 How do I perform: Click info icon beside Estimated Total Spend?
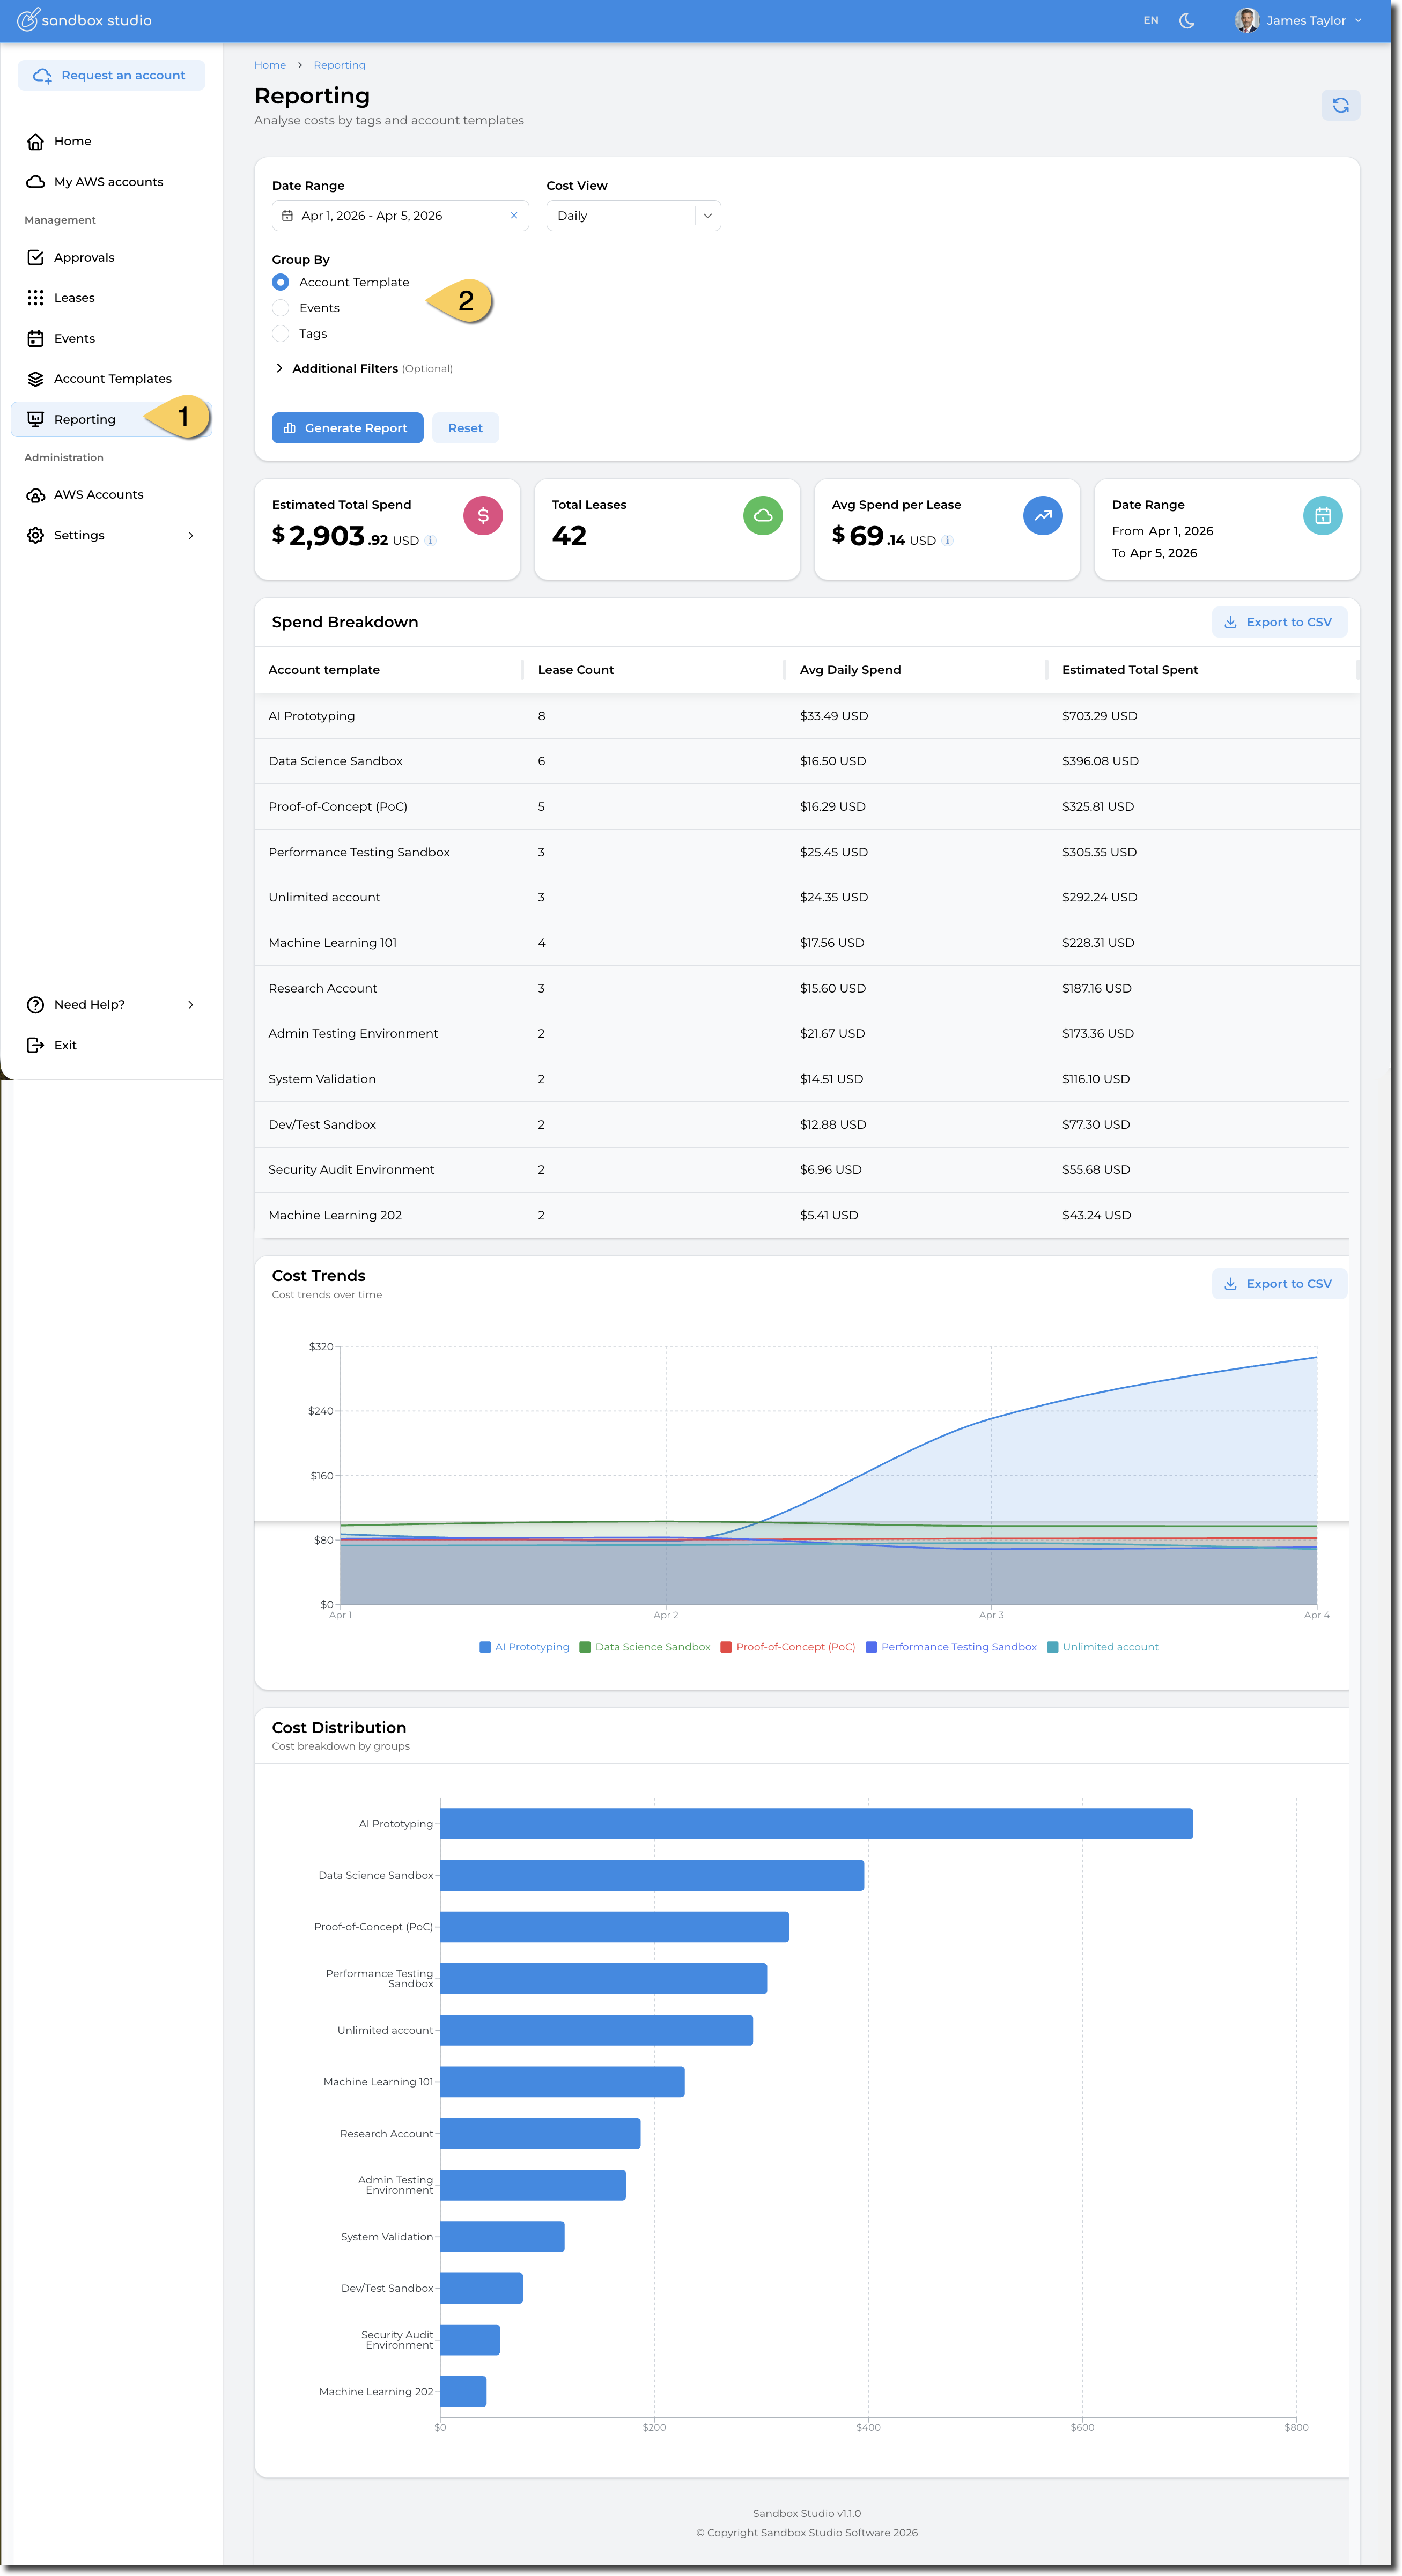pyautogui.click(x=431, y=541)
